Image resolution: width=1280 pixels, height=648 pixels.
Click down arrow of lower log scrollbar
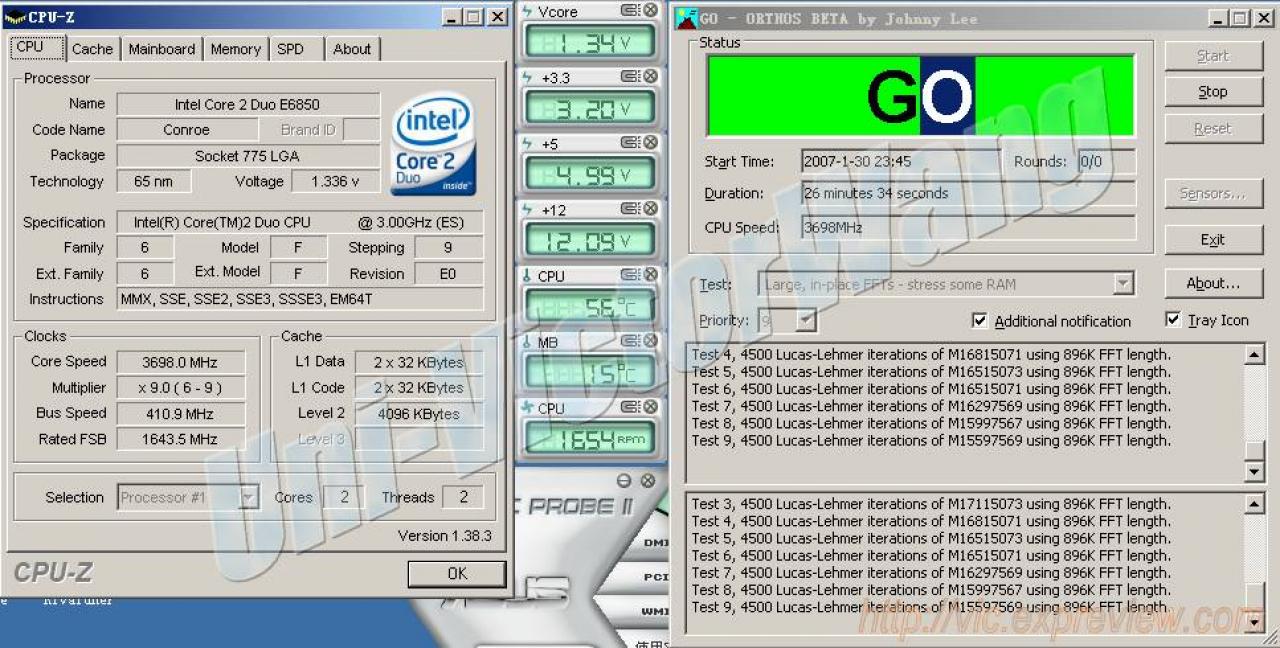pyautogui.click(x=1255, y=622)
